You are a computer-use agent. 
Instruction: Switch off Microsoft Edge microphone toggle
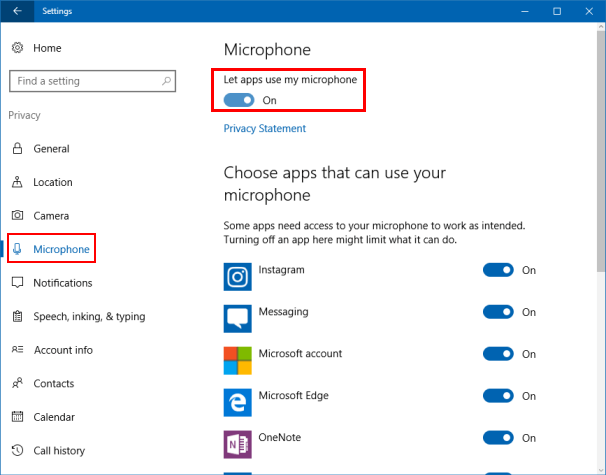coord(498,396)
